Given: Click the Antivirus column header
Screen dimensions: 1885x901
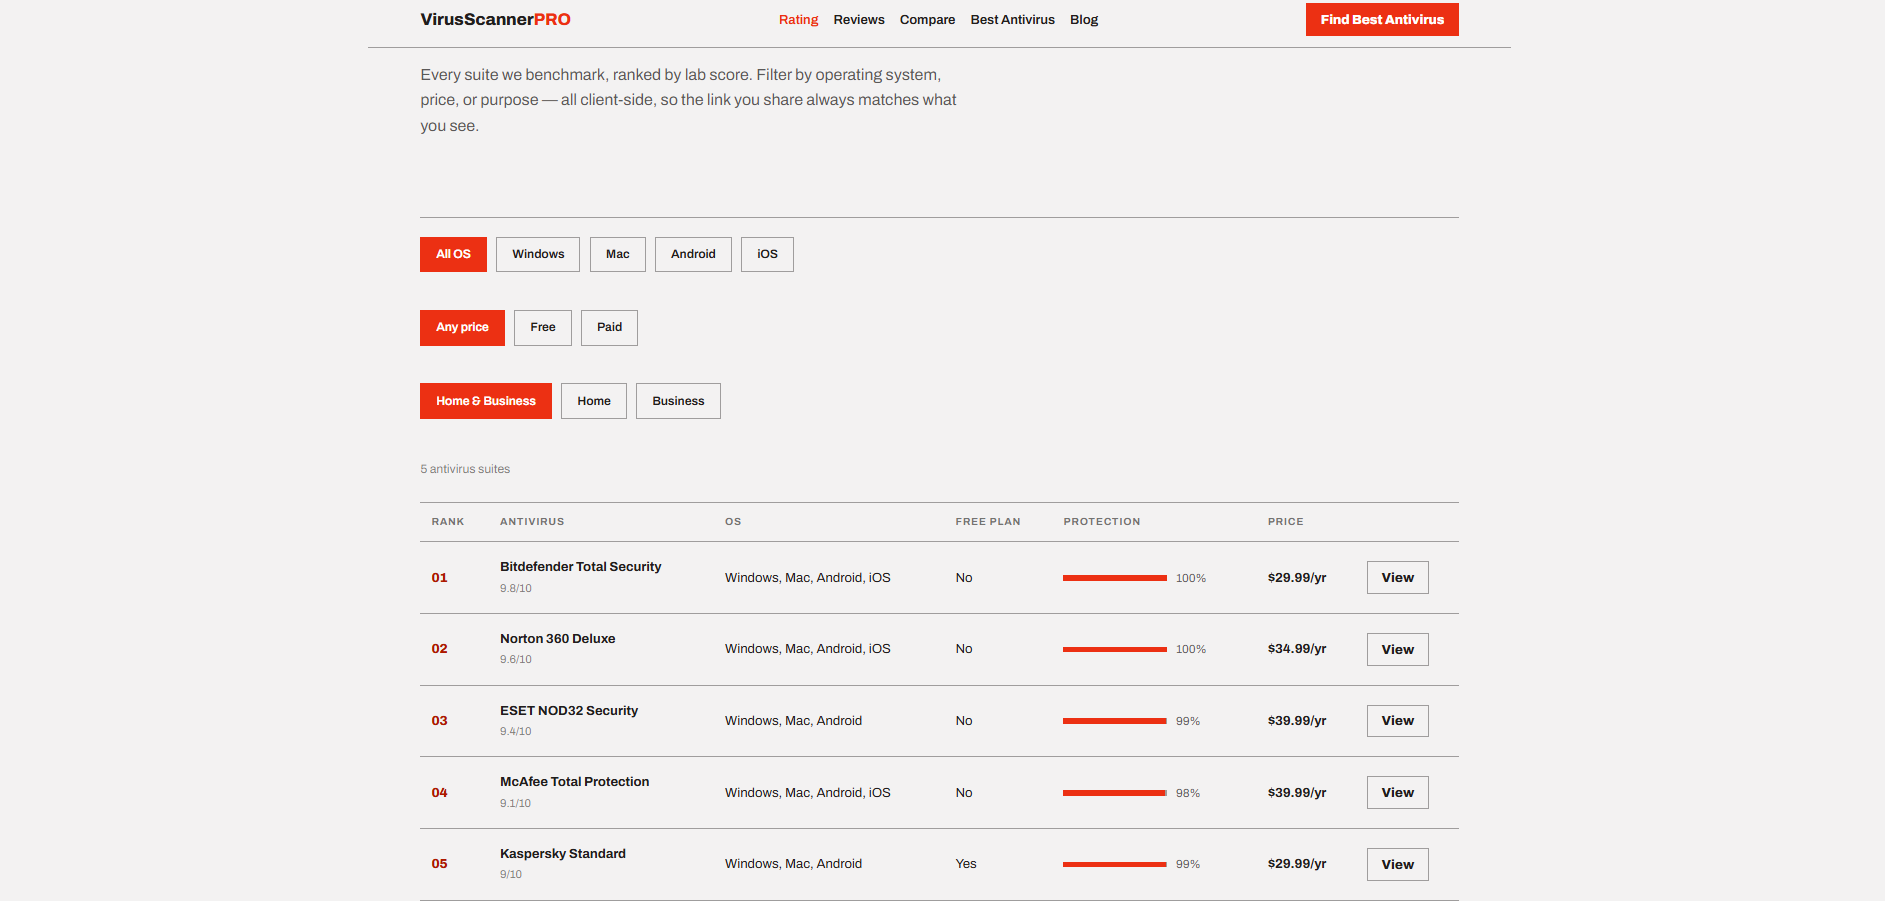Looking at the screenshot, I should (531, 522).
